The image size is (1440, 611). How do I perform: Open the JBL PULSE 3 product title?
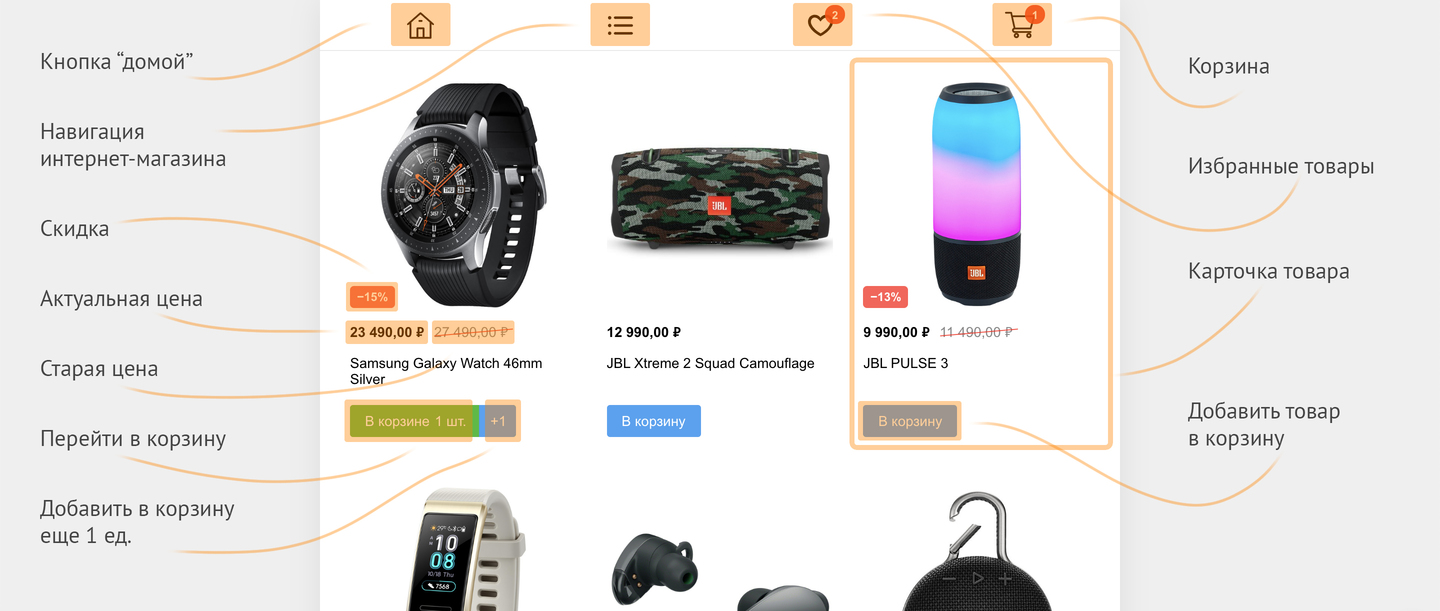coord(906,363)
